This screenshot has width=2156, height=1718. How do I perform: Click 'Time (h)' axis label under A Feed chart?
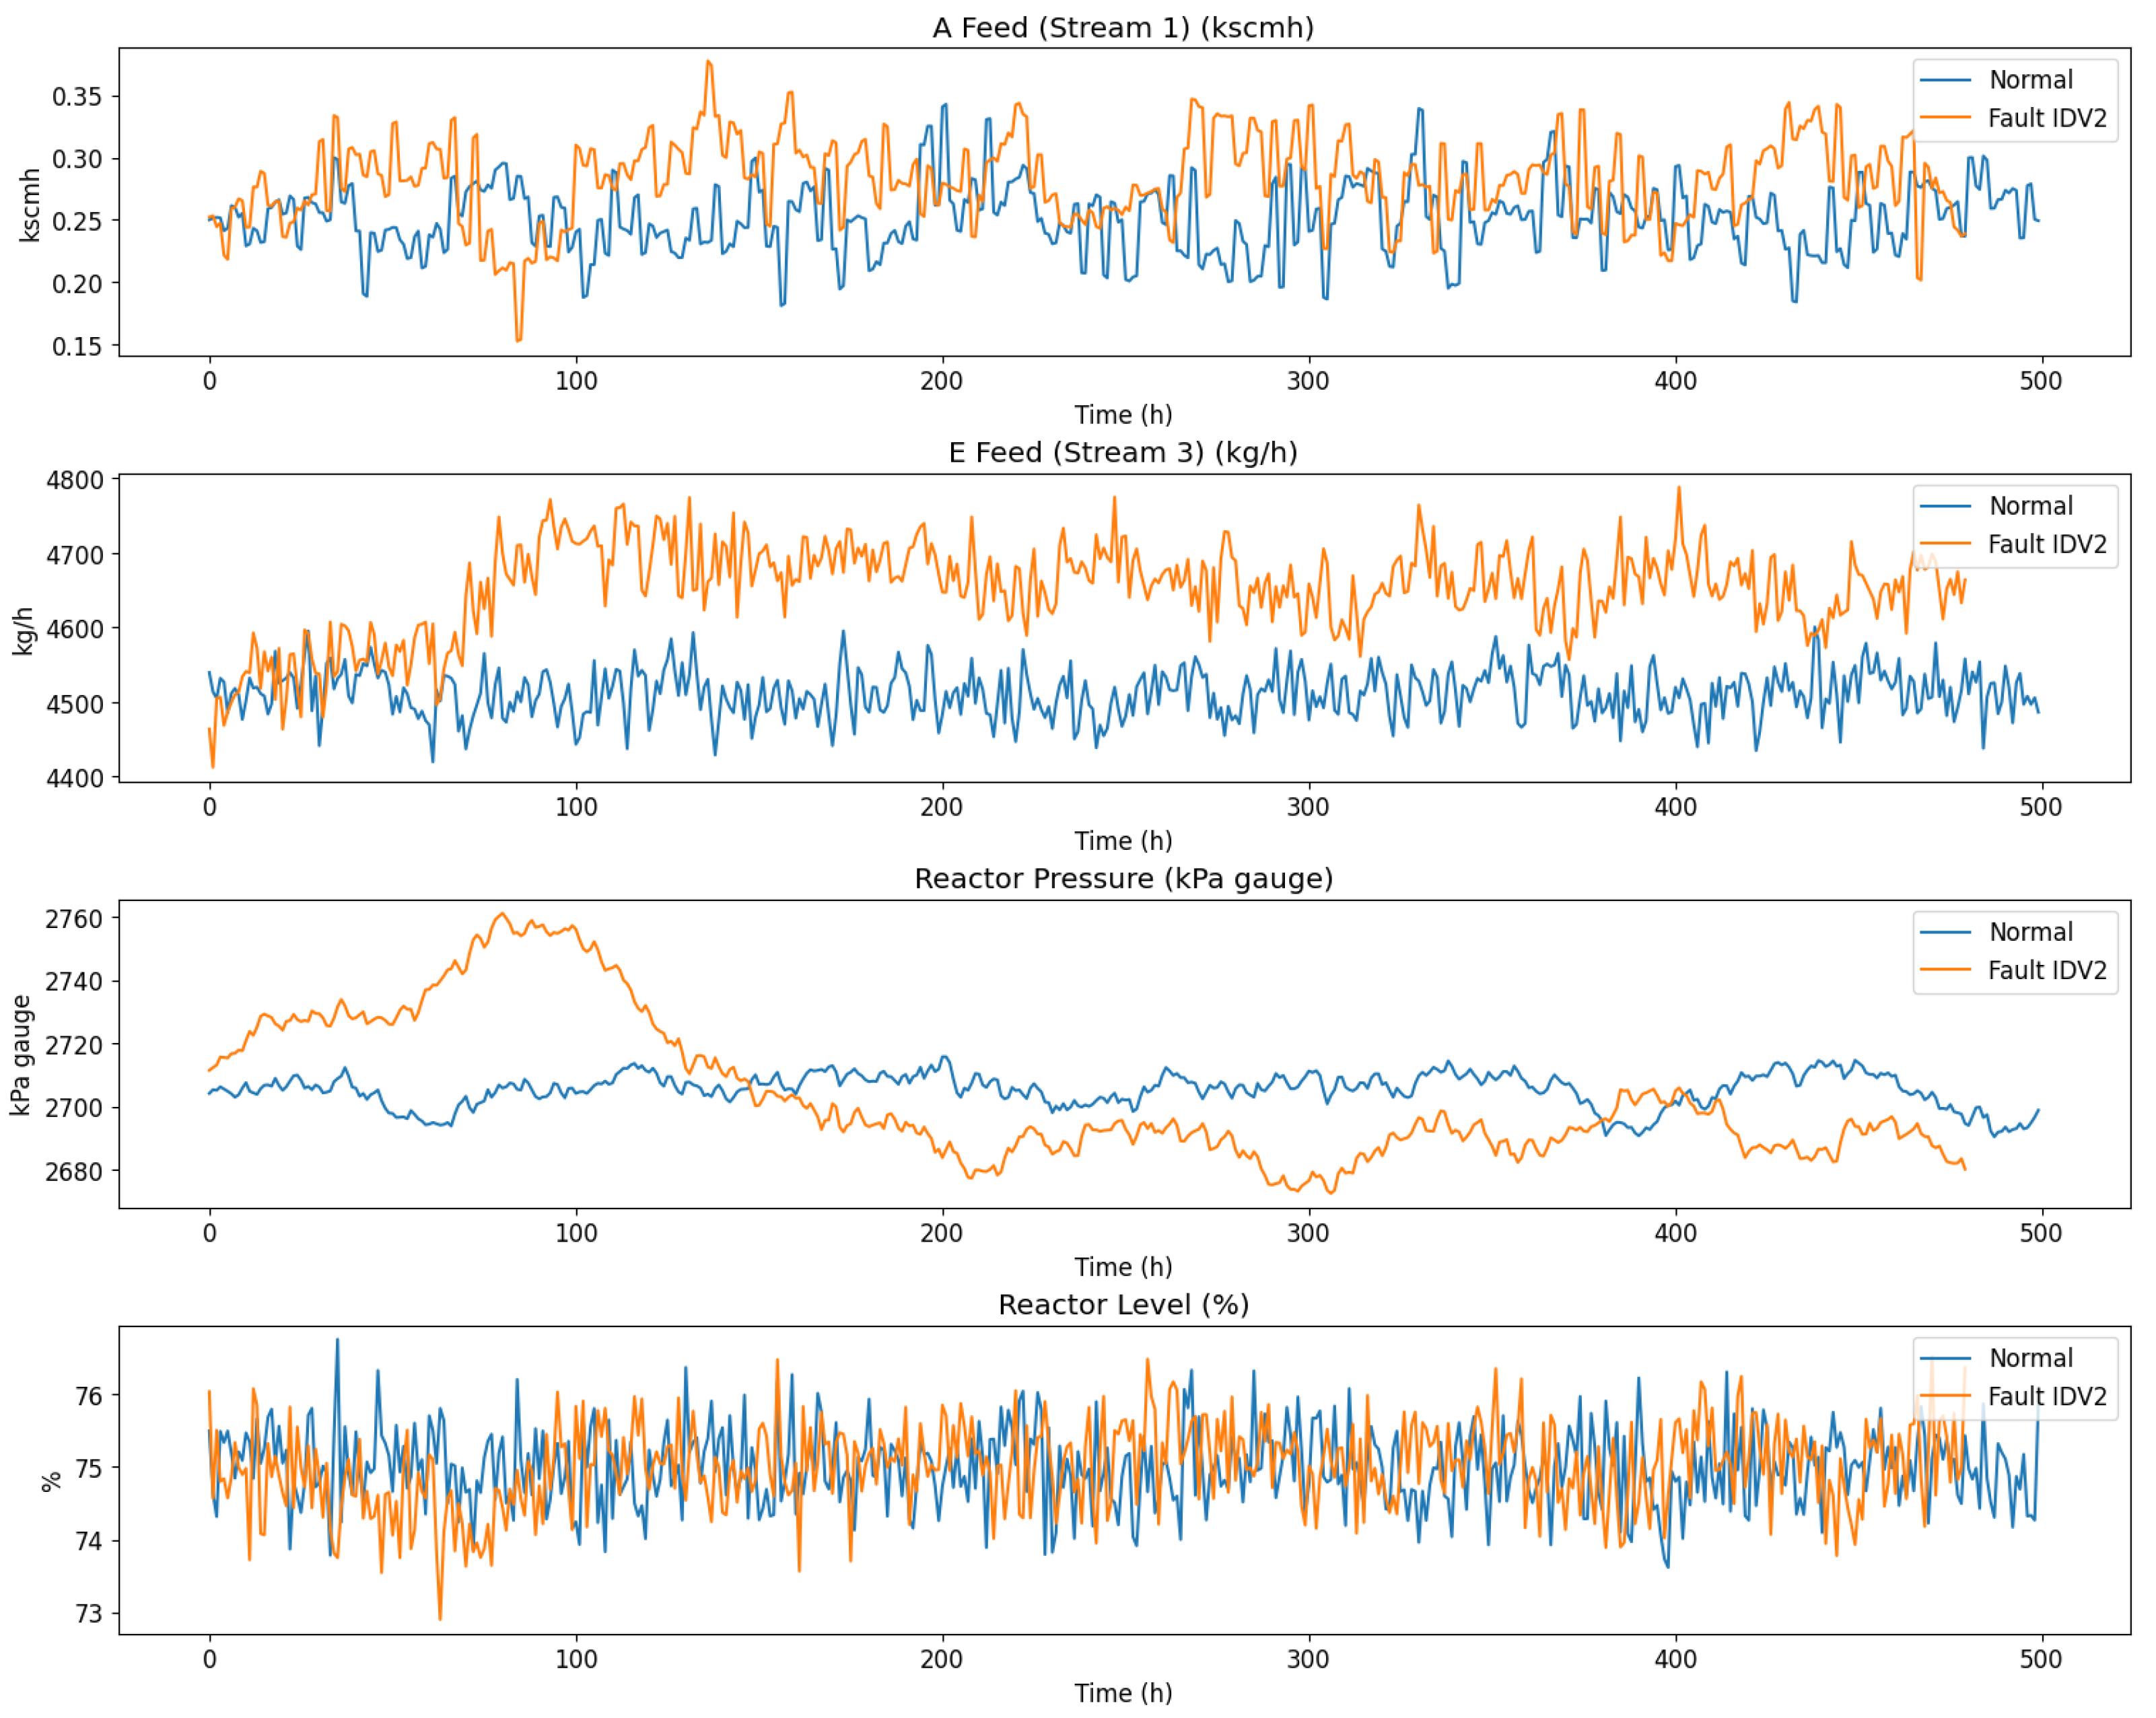point(1122,415)
